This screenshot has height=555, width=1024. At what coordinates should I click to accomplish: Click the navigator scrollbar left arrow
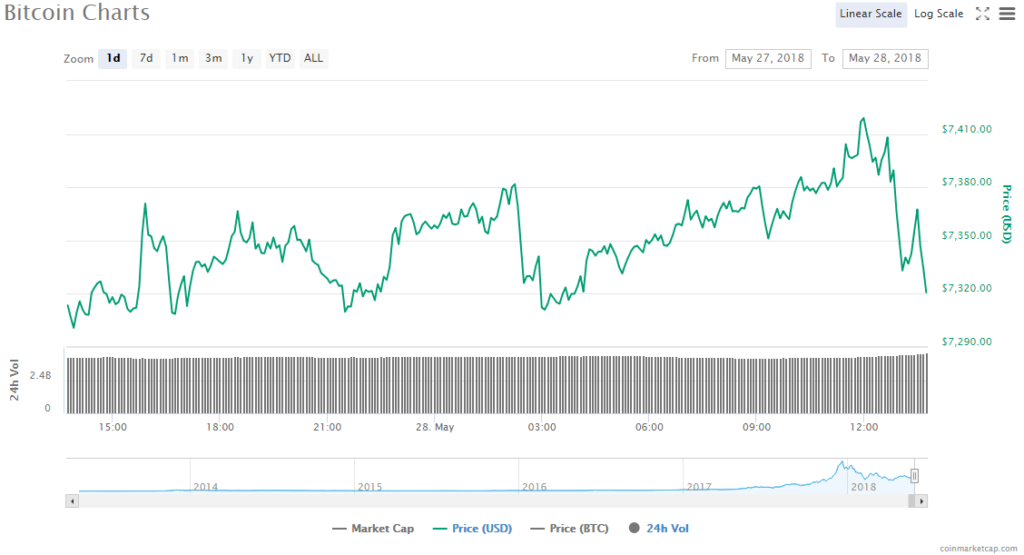[x=71, y=499]
